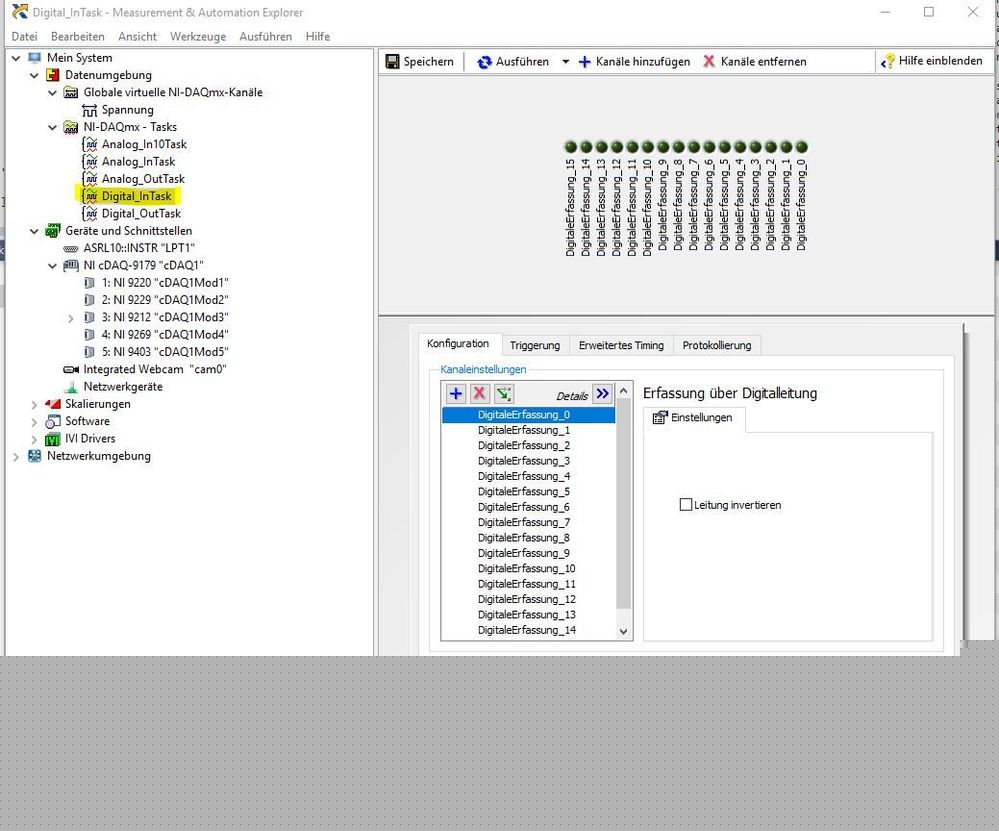Click the Mein System computer icon
Screen dimensions: 999x831
coord(34,58)
